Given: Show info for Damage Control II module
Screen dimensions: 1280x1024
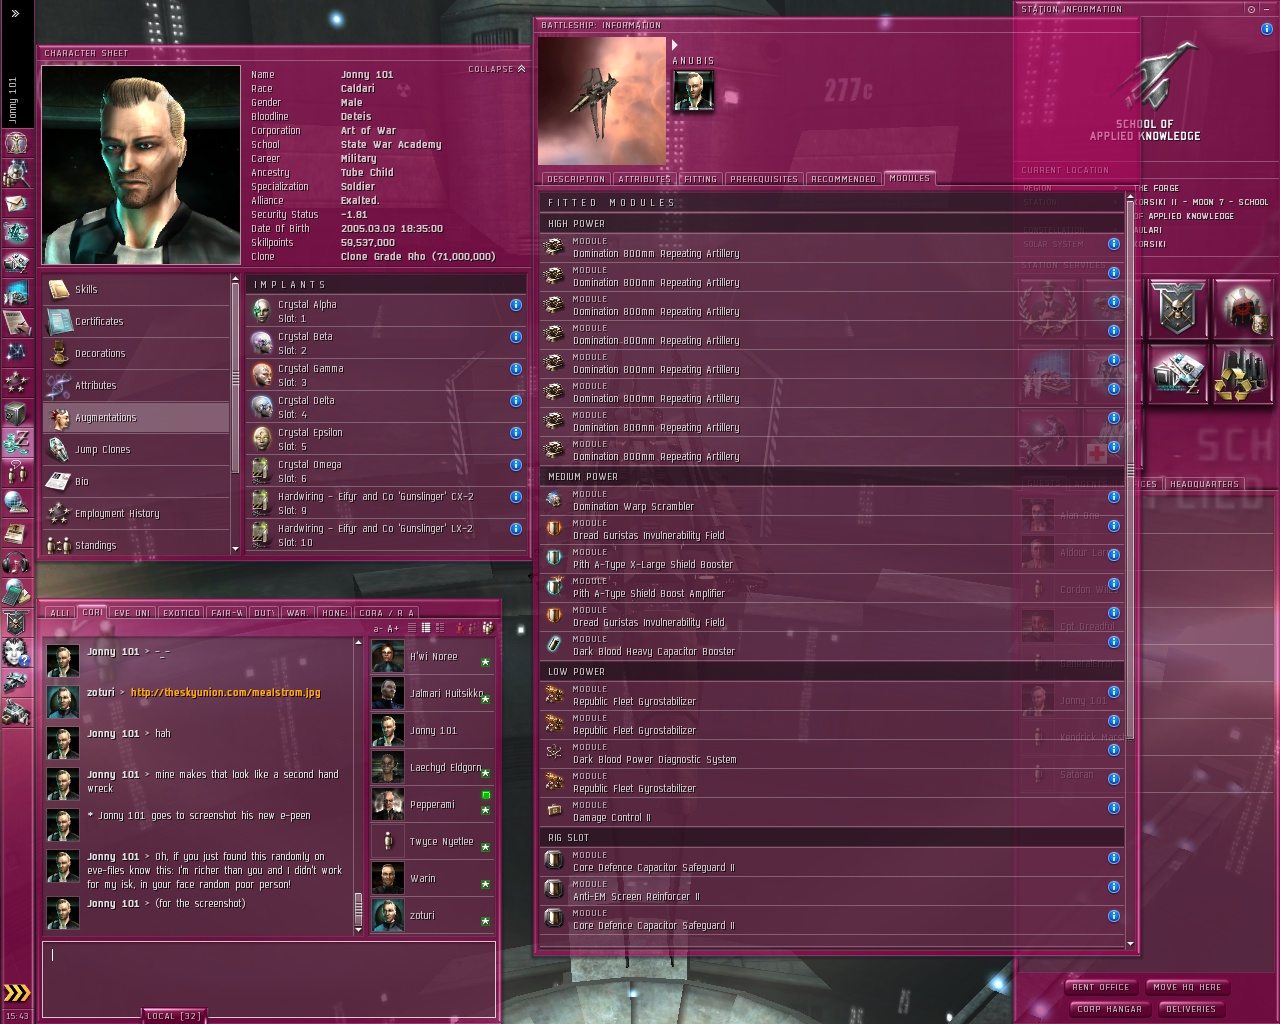Looking at the screenshot, I should (1113, 808).
